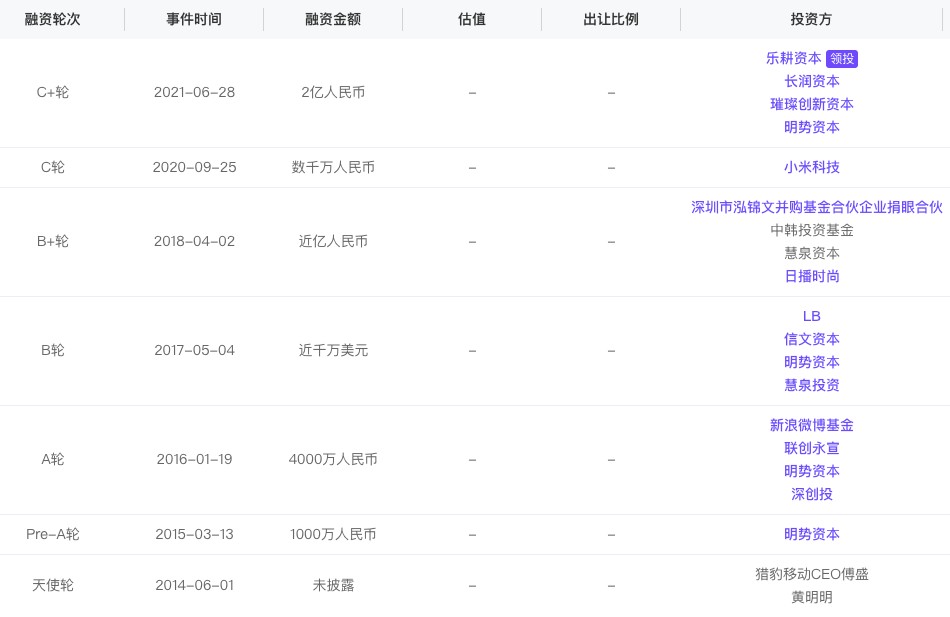Select the 2021-06-28 date cell

194,92
